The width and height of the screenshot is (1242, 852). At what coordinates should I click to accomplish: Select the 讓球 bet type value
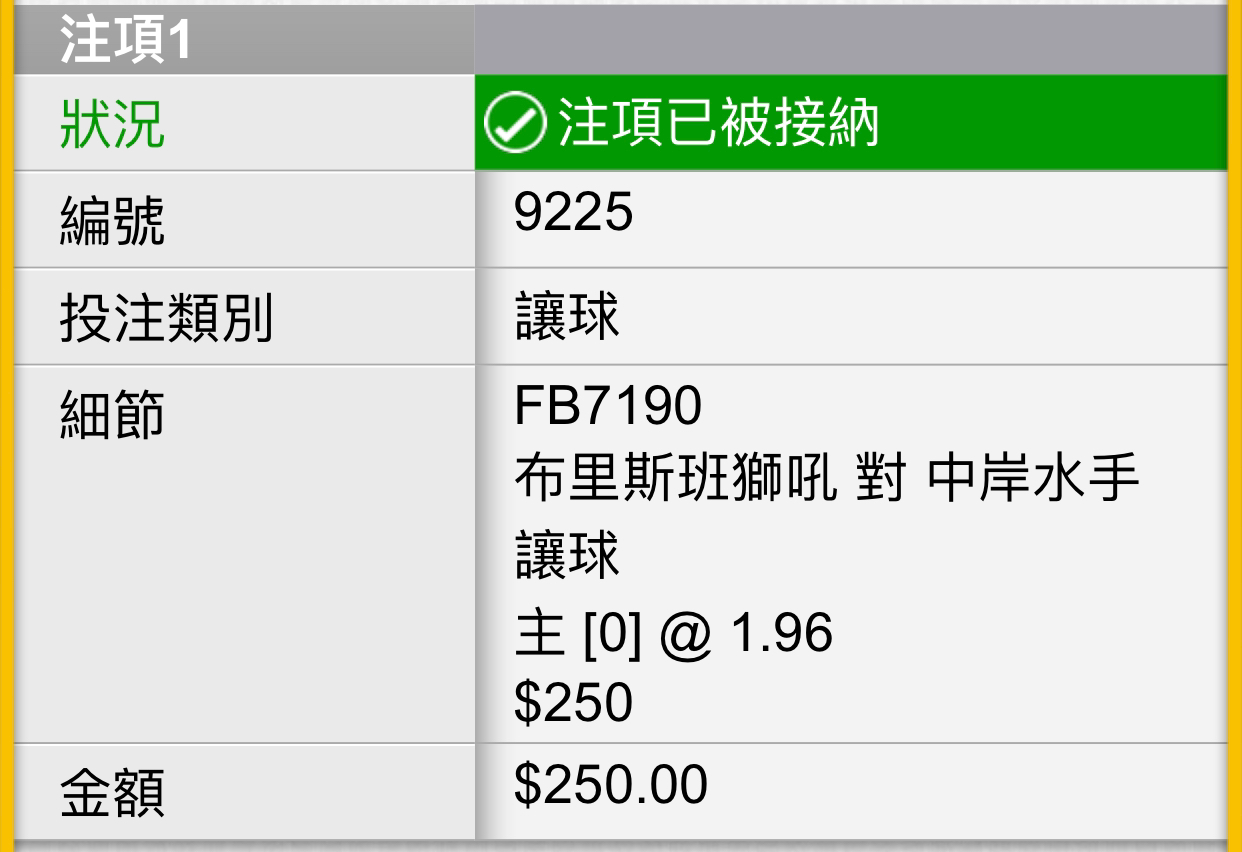pos(567,315)
